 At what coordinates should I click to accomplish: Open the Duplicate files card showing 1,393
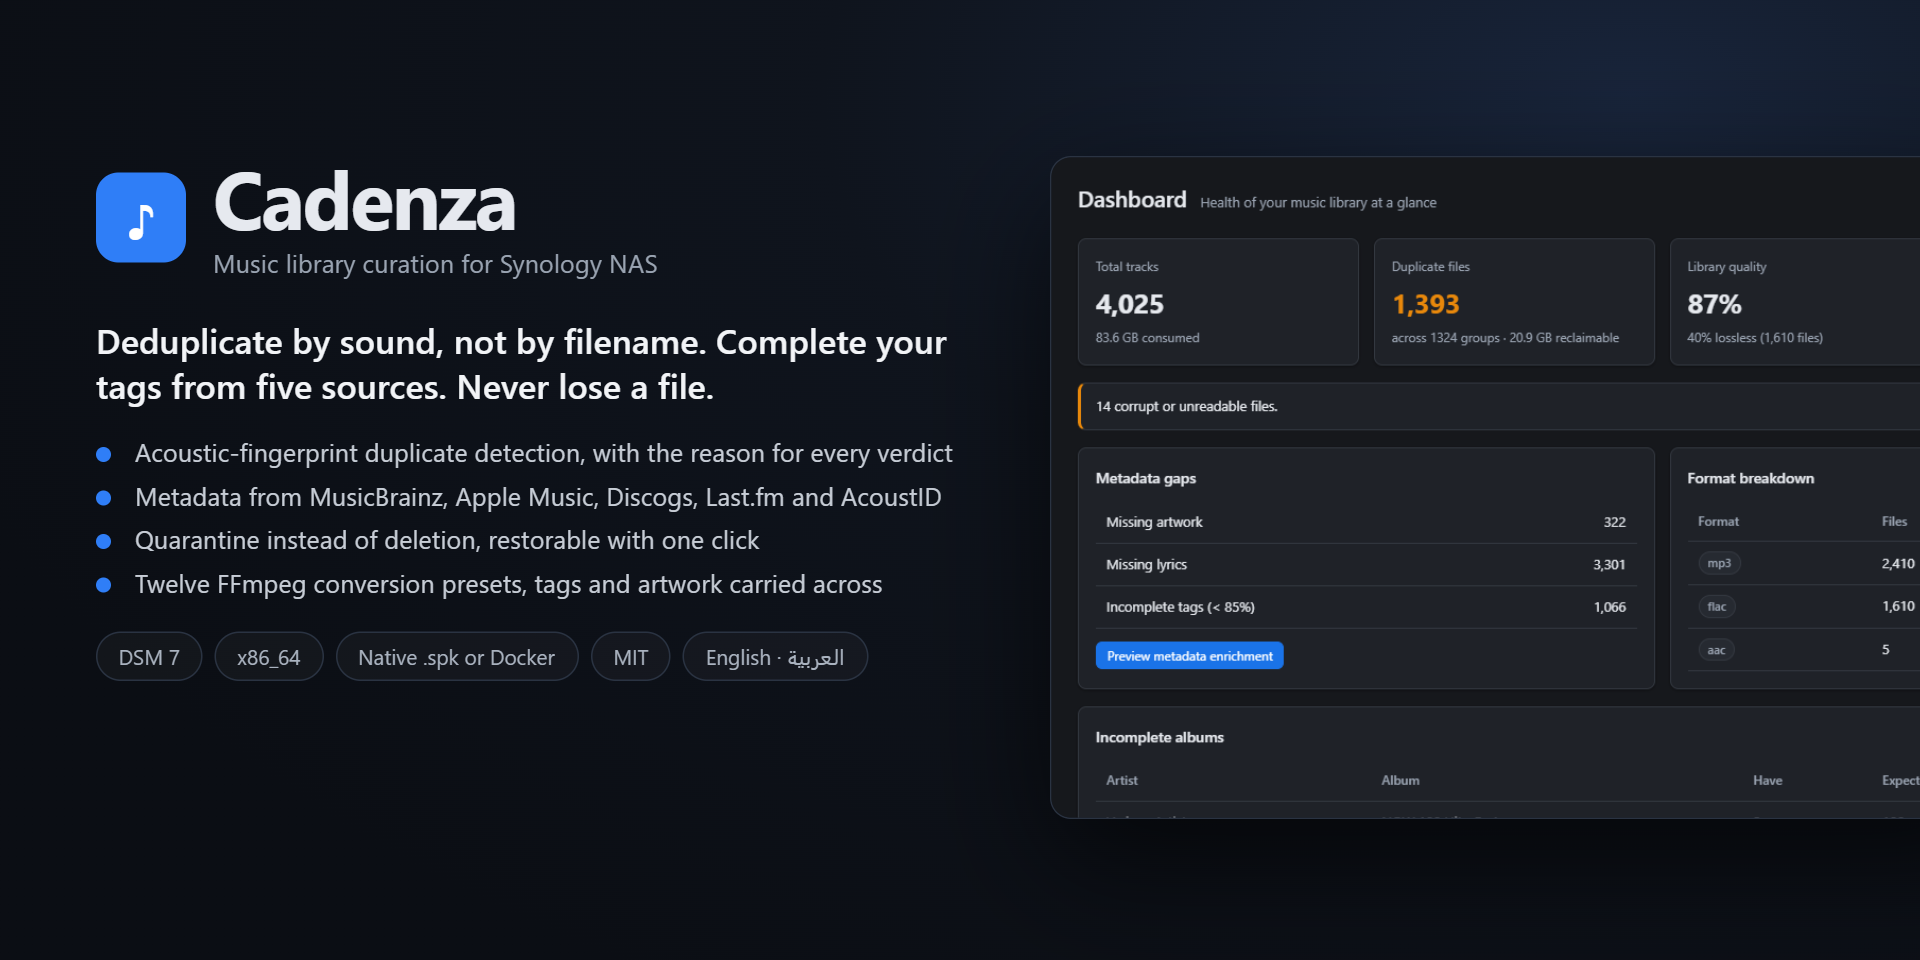[x=1514, y=302]
